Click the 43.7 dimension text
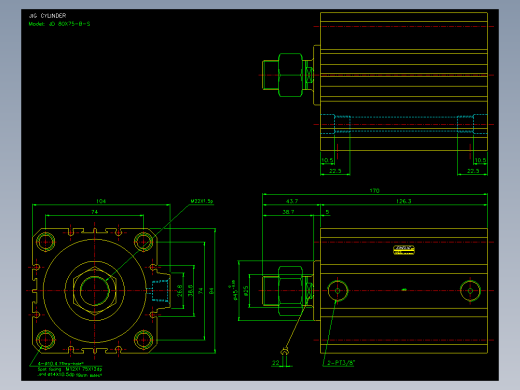The width and height of the screenshot is (520, 390). tap(292, 201)
